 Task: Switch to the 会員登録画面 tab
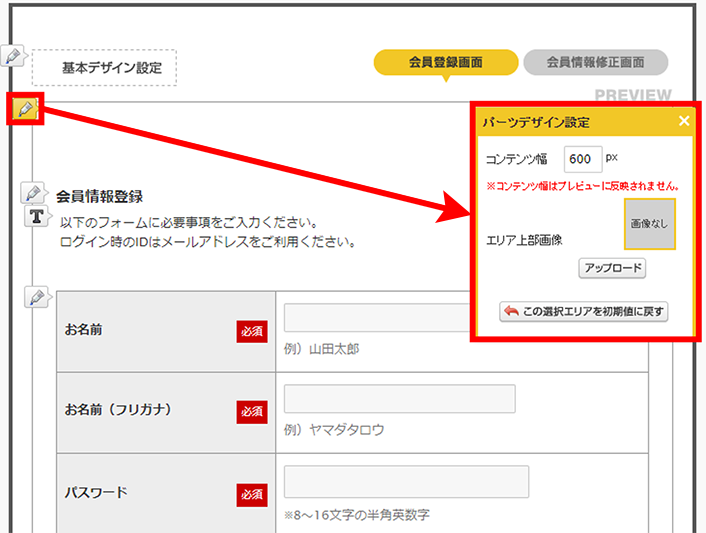445,62
